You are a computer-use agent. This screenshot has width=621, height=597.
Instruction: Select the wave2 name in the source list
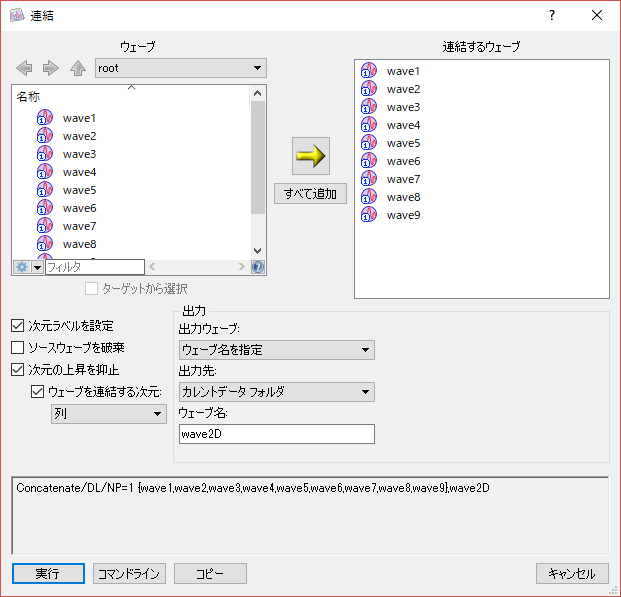80,136
